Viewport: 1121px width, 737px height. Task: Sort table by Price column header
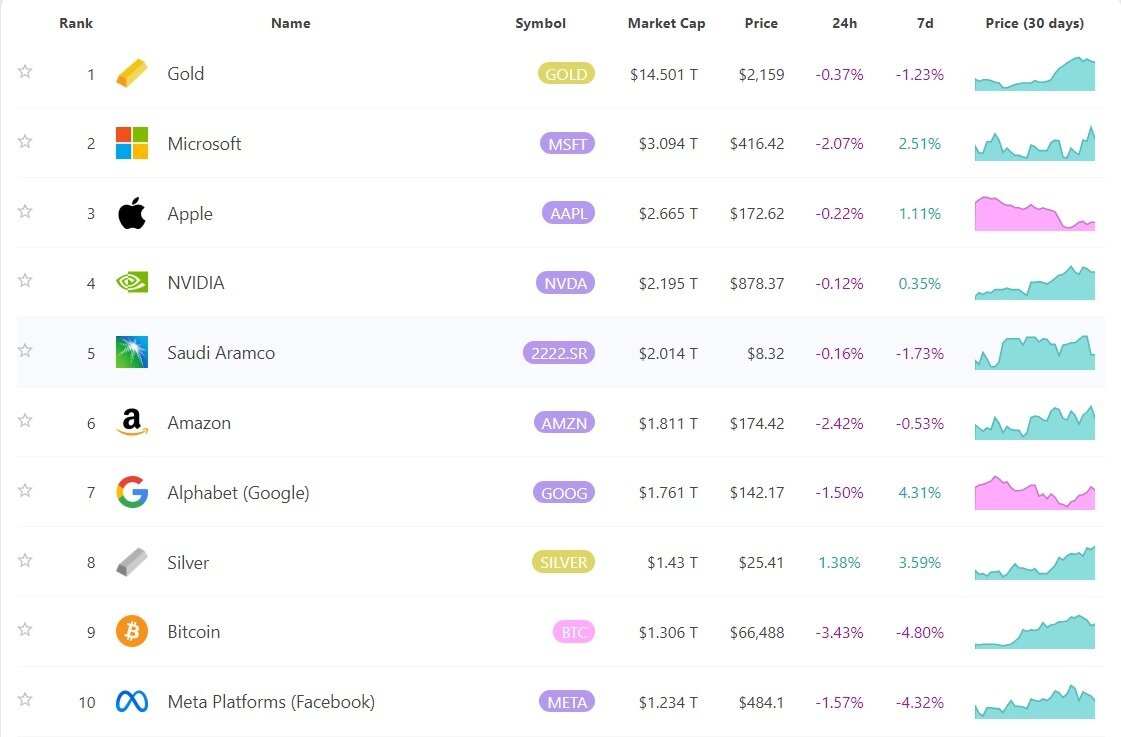[x=761, y=23]
